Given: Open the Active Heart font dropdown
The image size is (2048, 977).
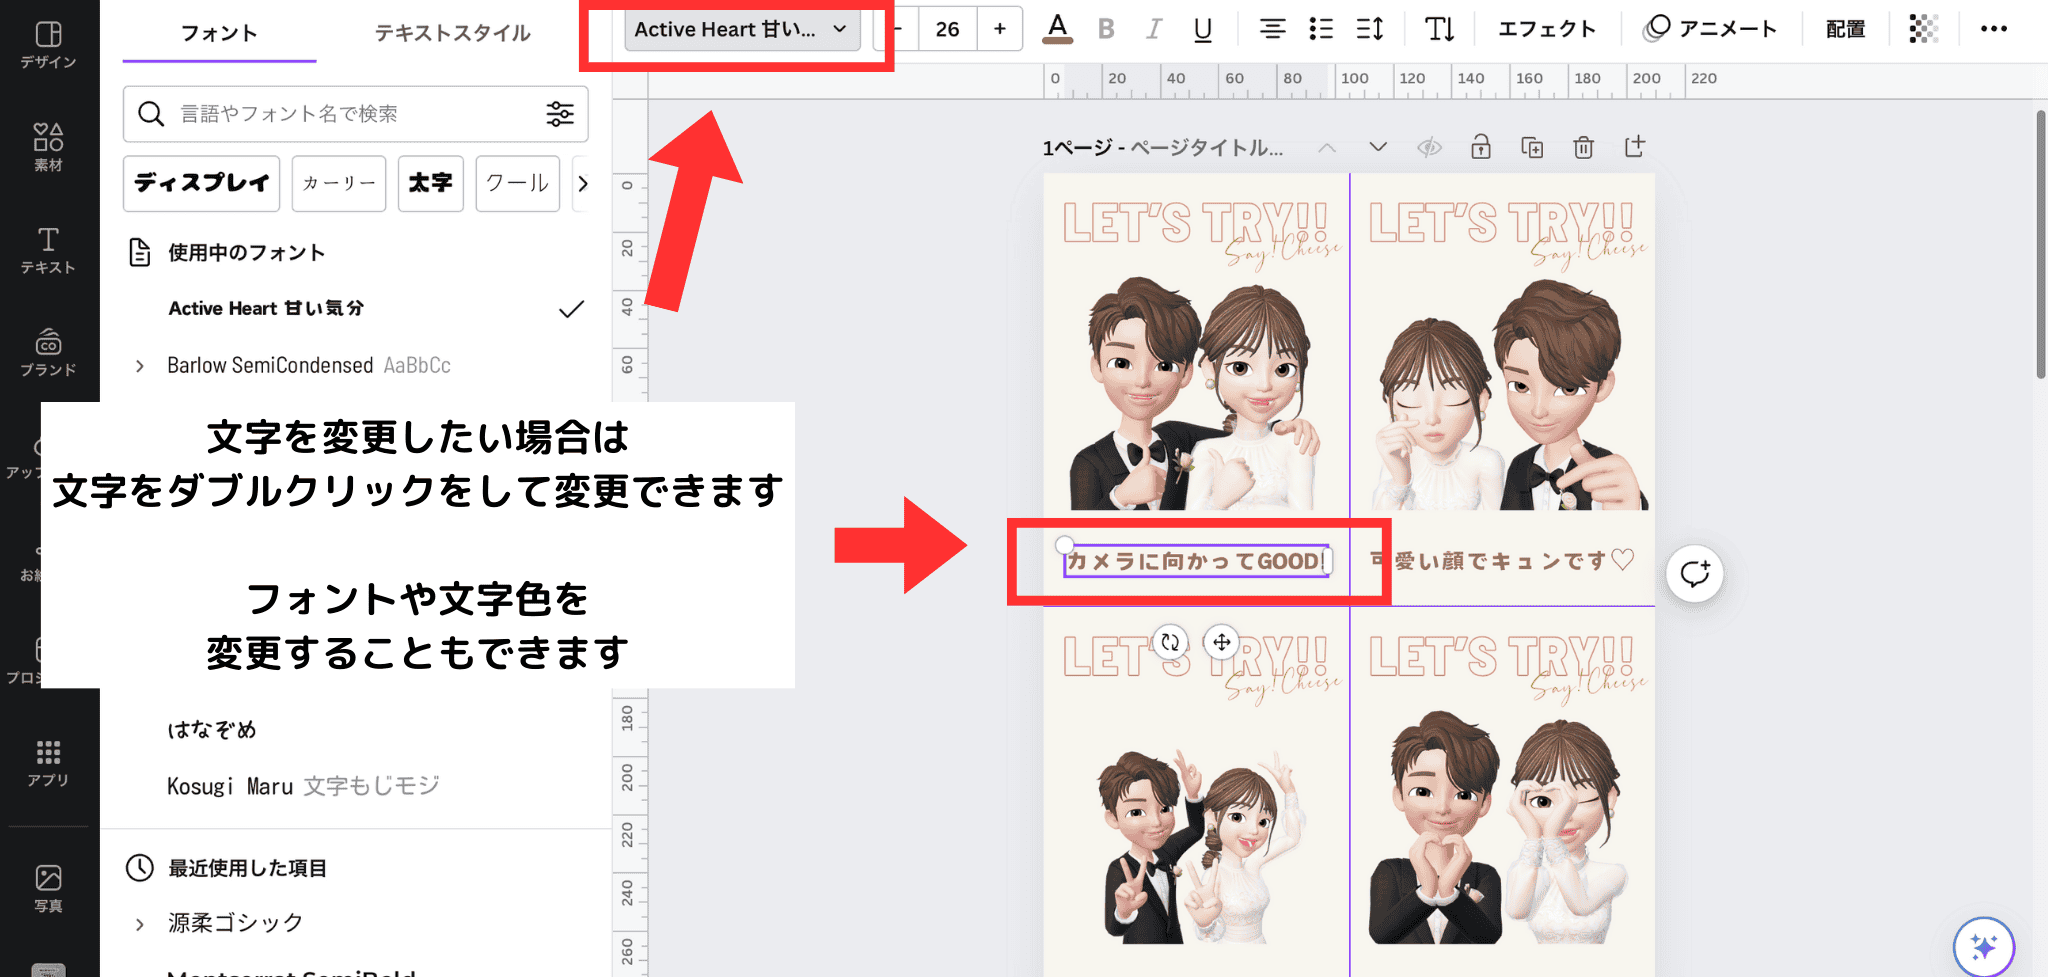Looking at the screenshot, I should pos(741,30).
